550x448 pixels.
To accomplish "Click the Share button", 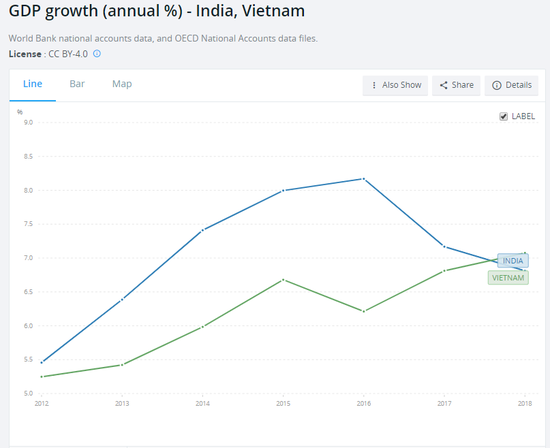I will pyautogui.click(x=456, y=85).
